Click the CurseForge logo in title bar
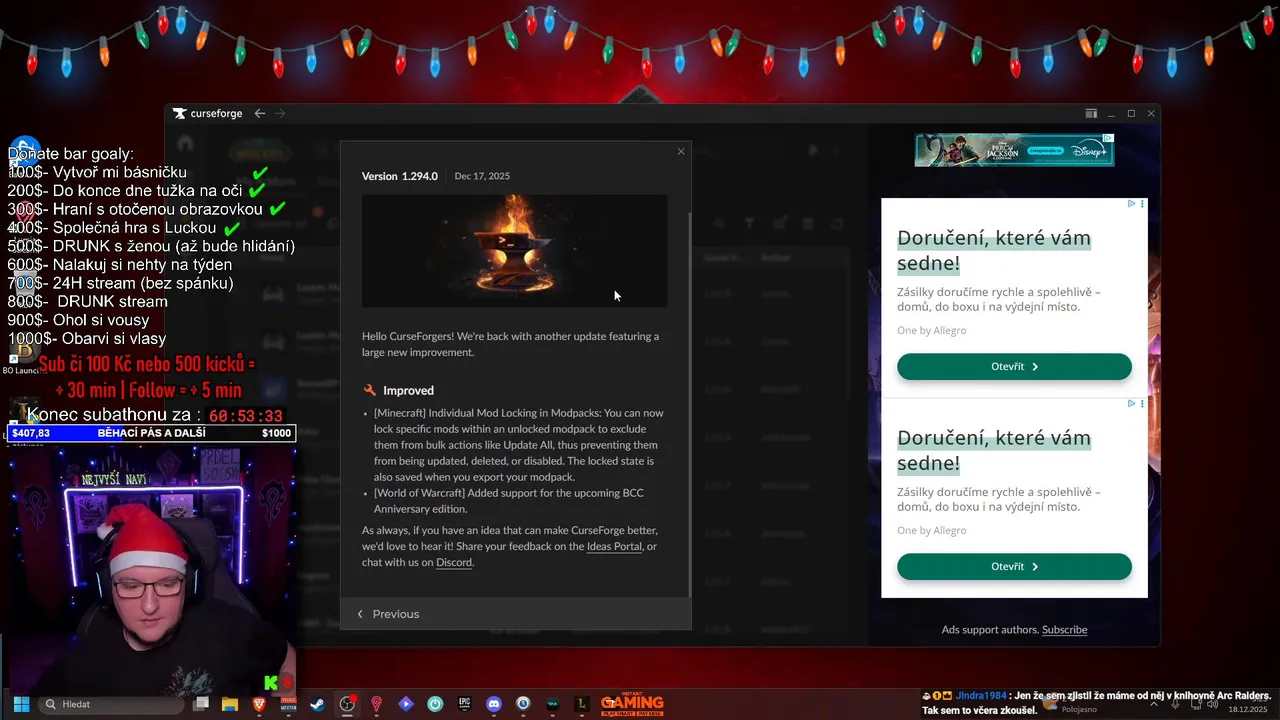Viewport: 1280px width, 720px height. (207, 114)
